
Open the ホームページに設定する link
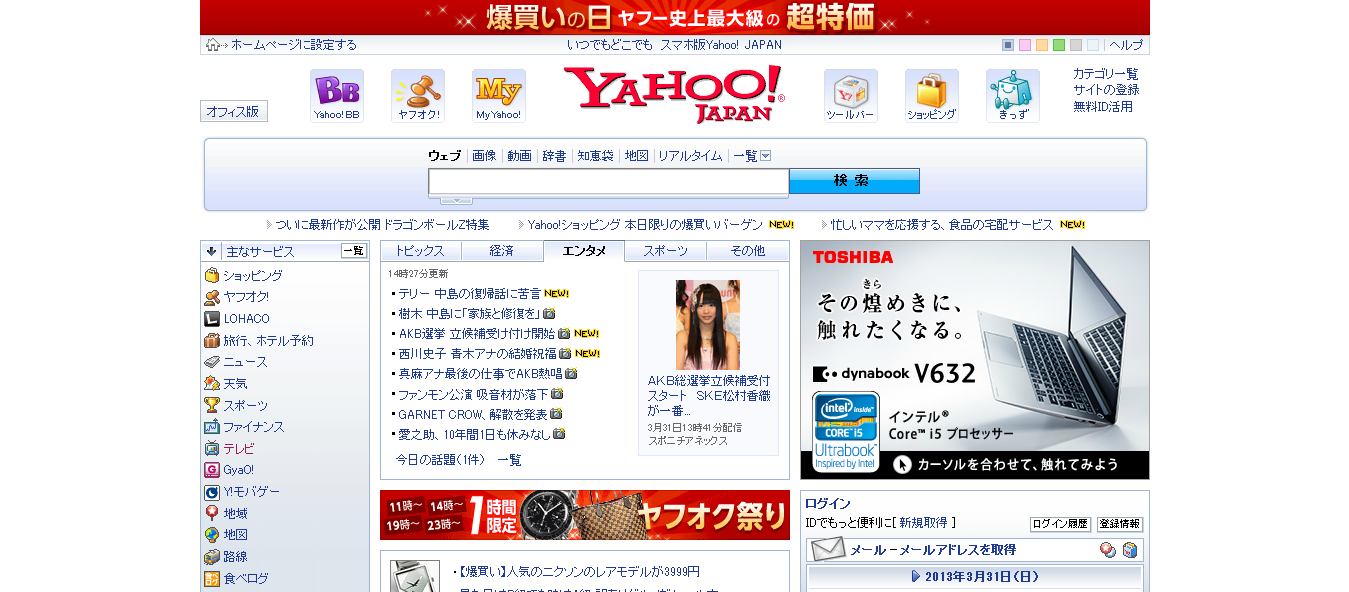tap(294, 45)
